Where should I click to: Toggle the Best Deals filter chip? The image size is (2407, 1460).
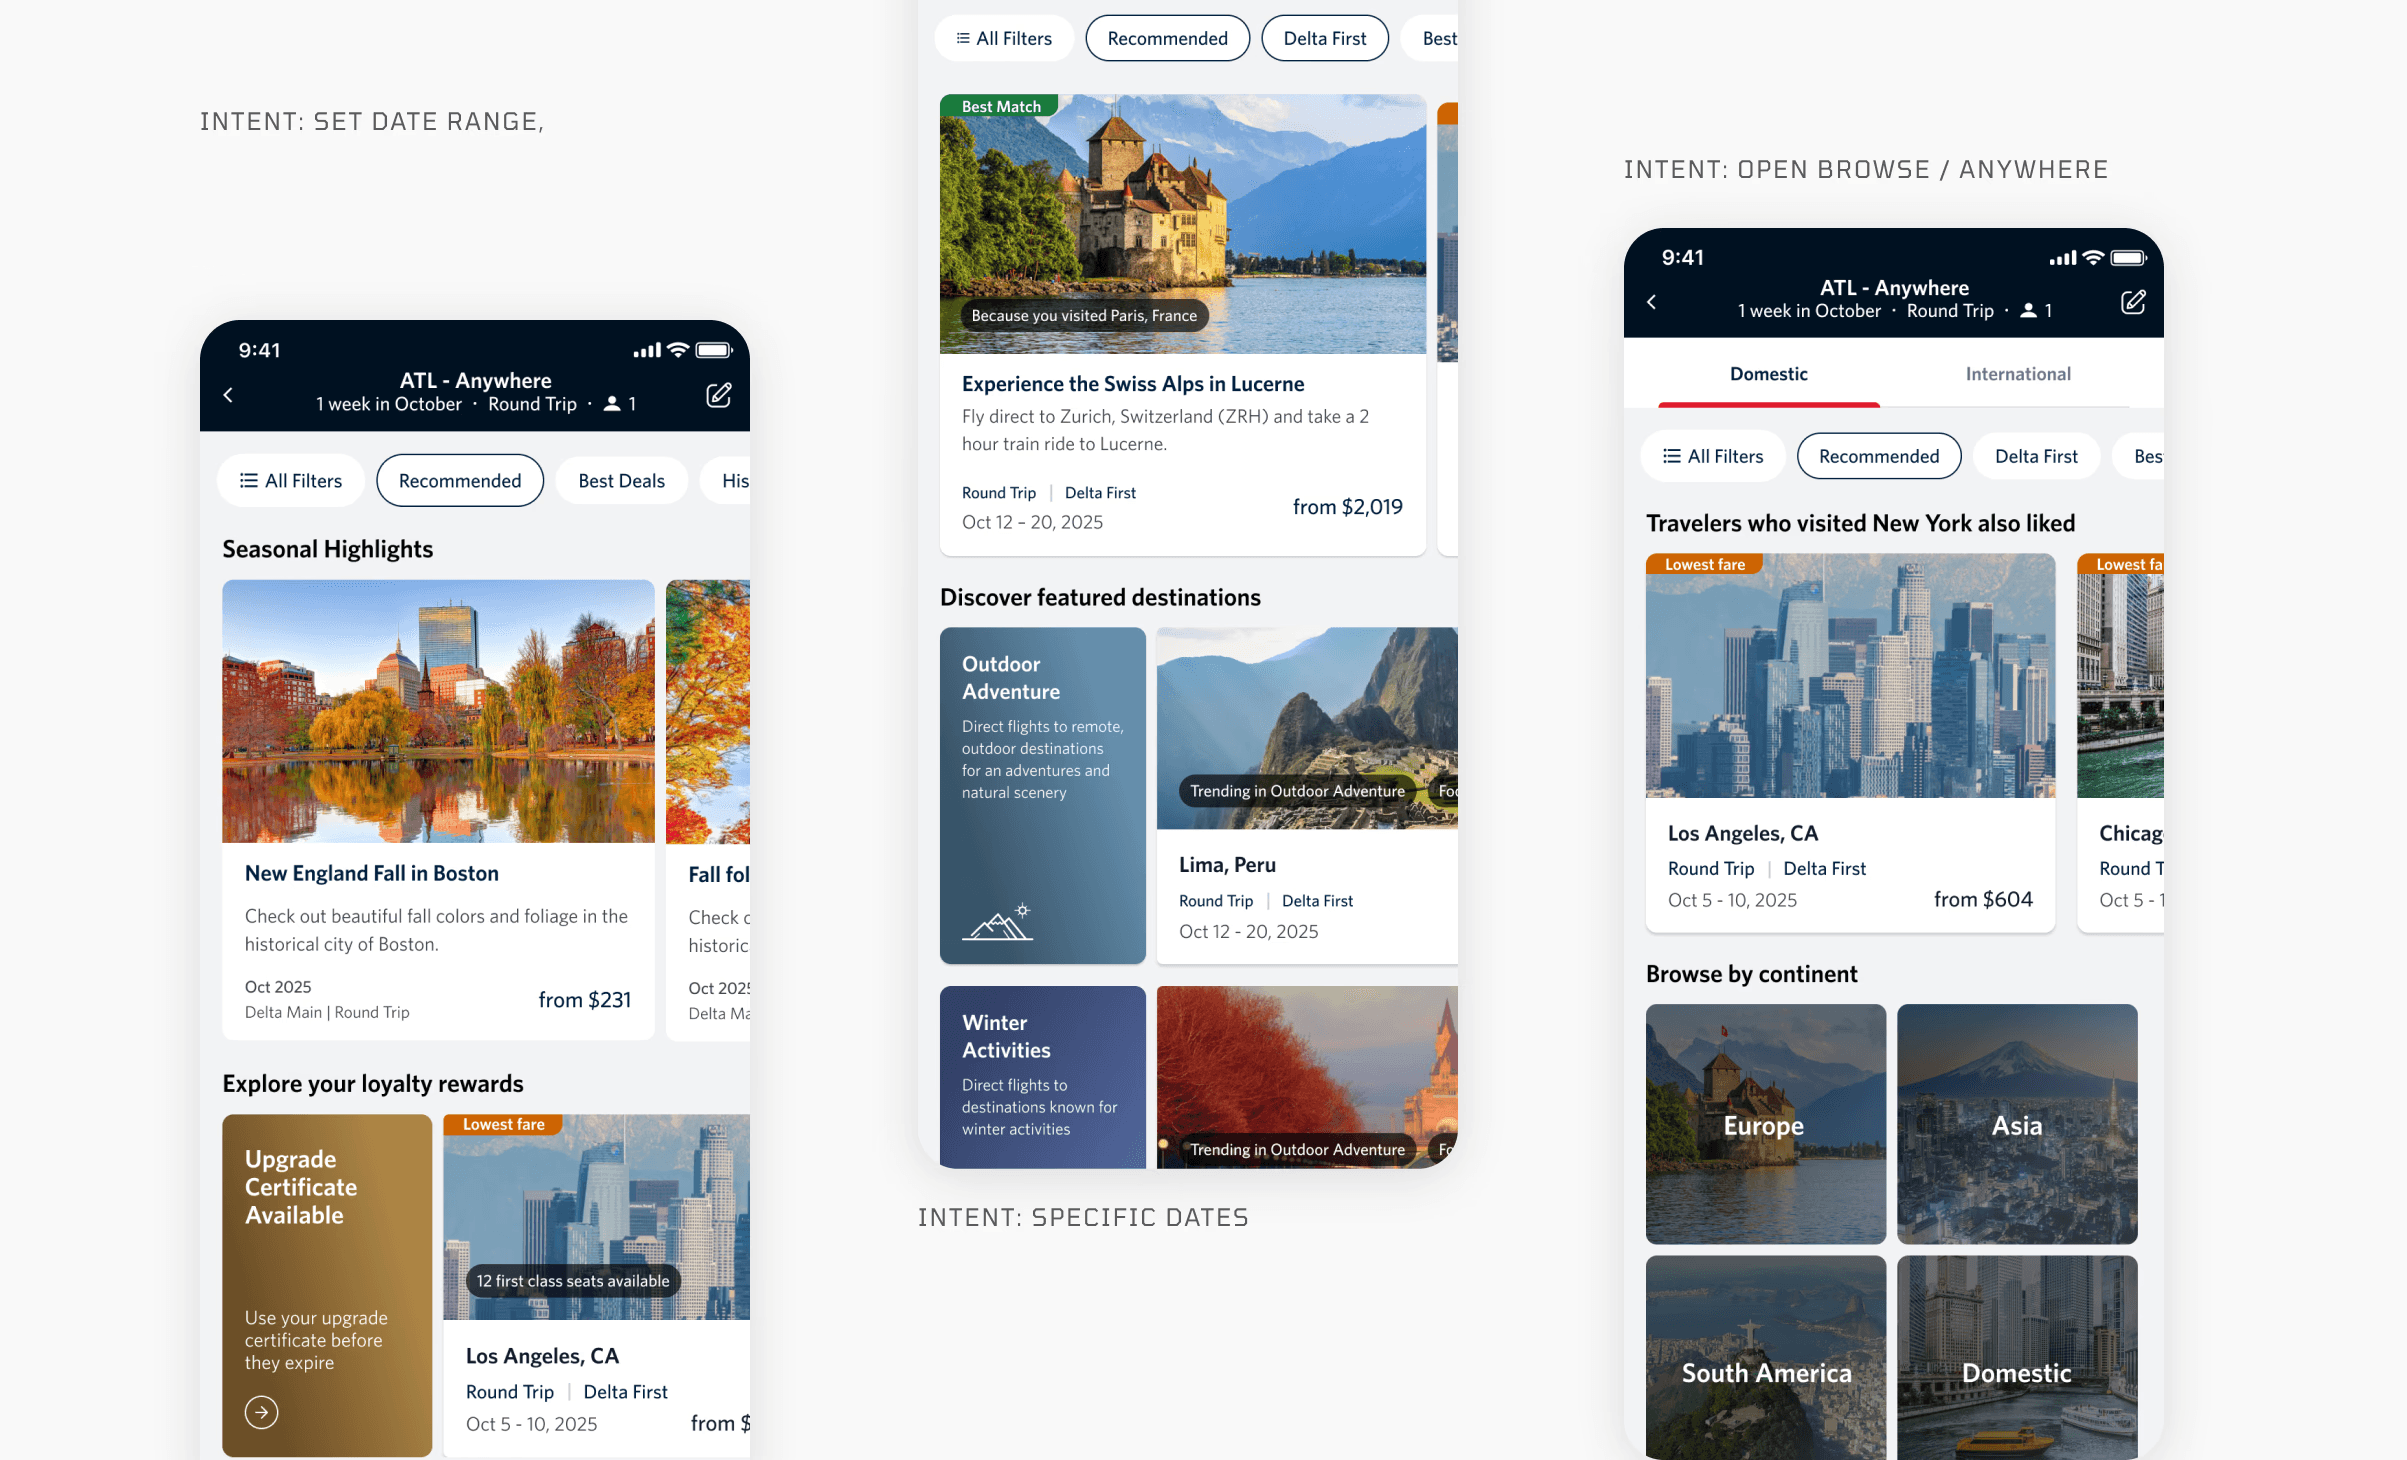click(621, 481)
